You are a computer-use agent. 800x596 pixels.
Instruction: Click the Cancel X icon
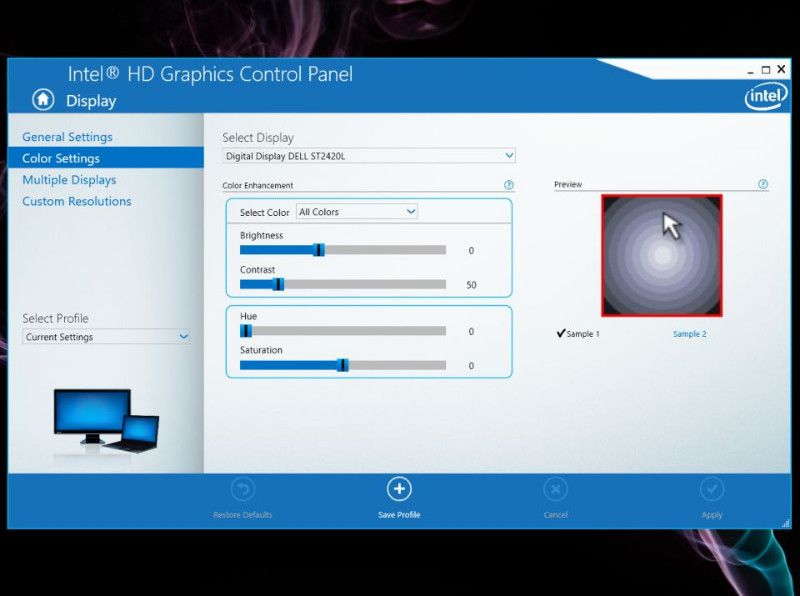(555, 490)
